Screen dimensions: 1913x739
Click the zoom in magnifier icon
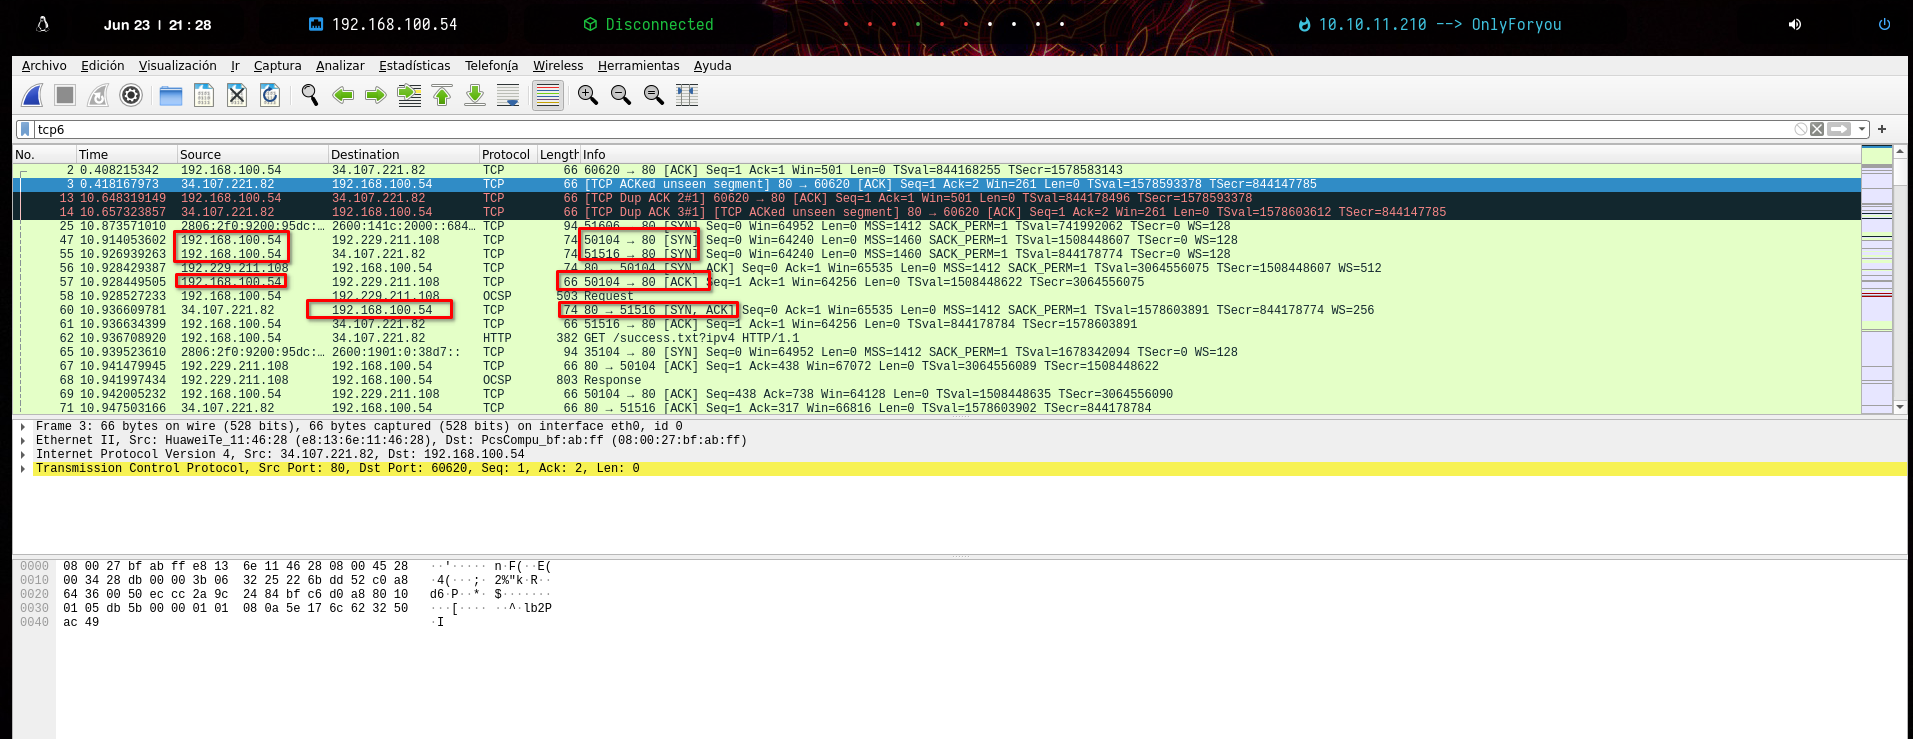pos(588,95)
